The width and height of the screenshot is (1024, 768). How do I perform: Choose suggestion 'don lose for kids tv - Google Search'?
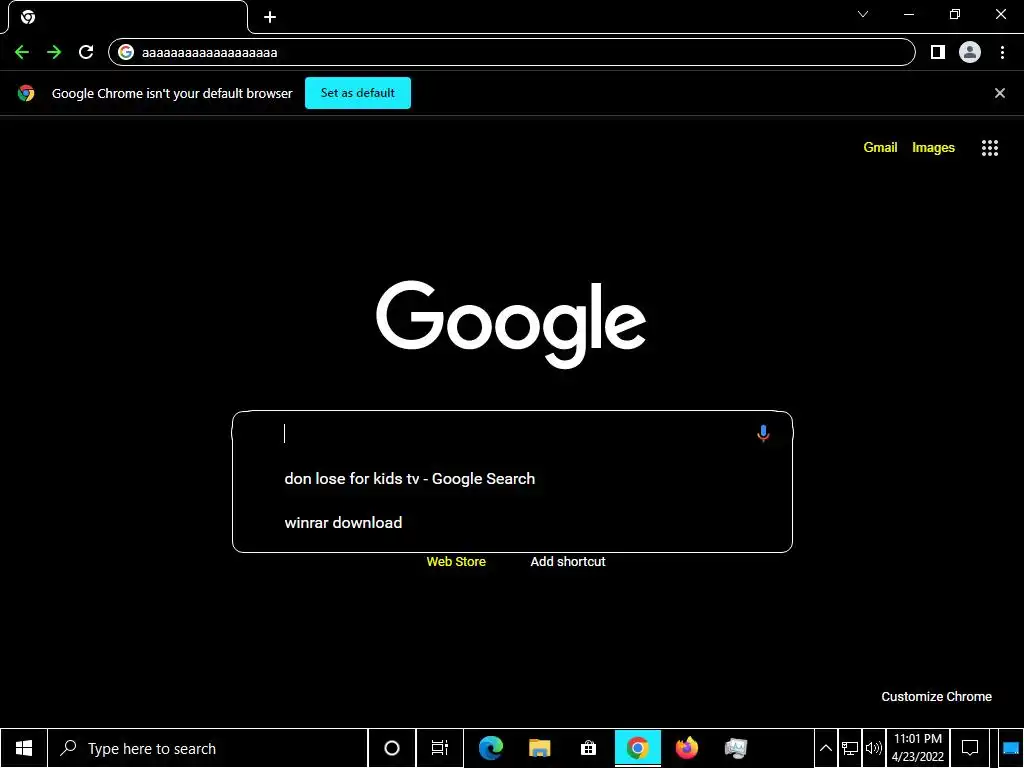click(x=513, y=479)
